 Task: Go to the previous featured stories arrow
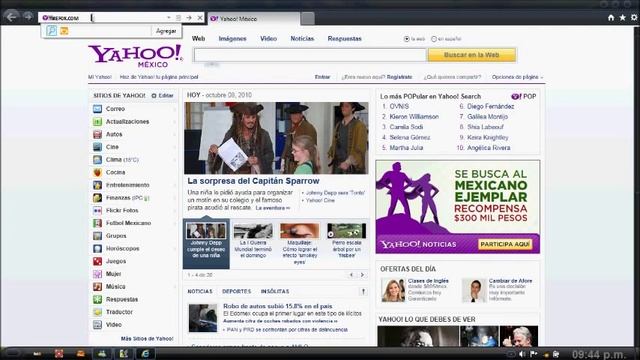coord(351,275)
